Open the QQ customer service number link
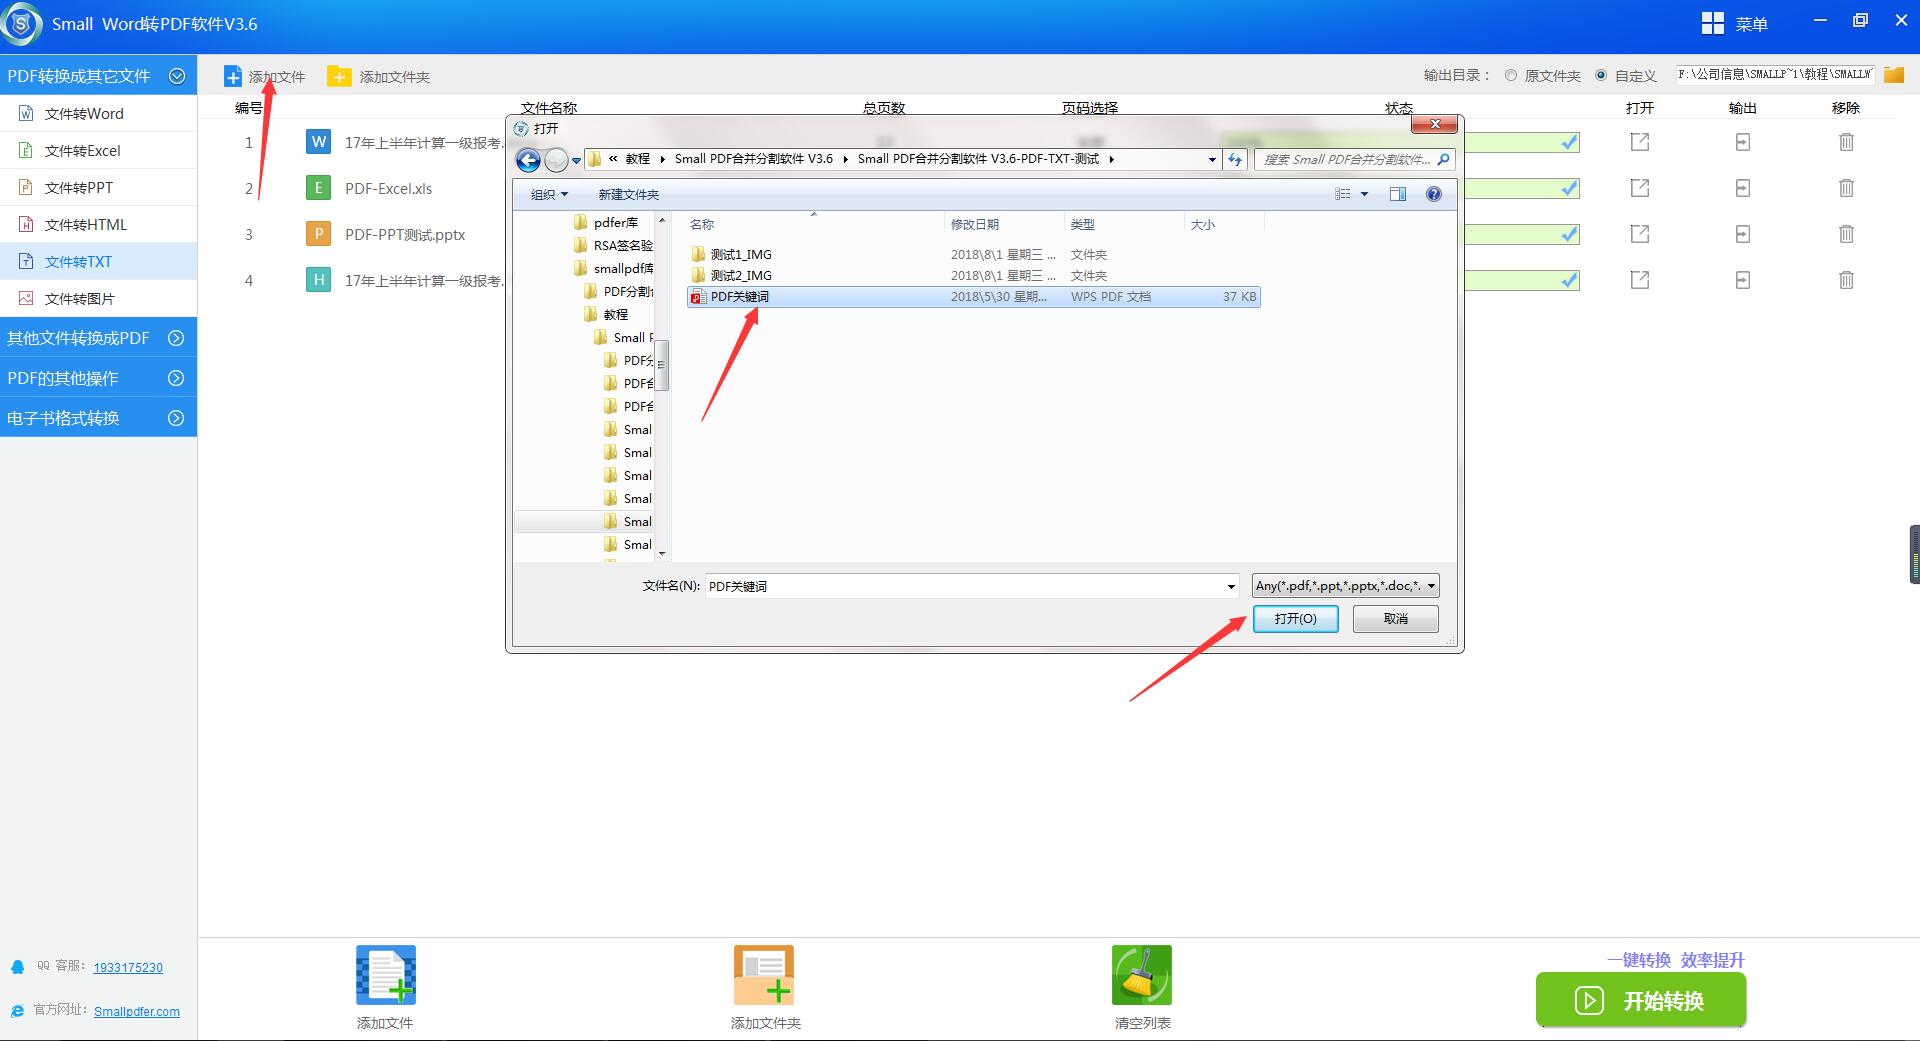The image size is (1920, 1041). (x=128, y=968)
